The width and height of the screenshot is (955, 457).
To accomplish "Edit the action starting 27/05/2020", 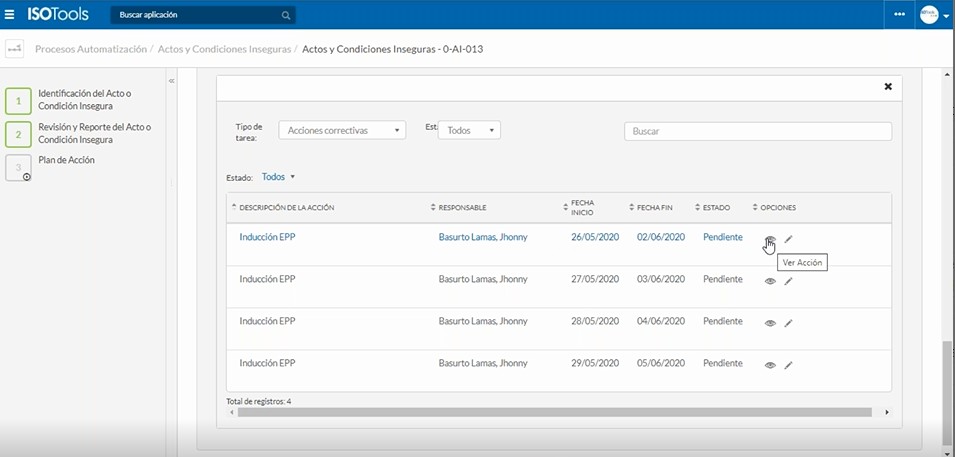I will coord(788,282).
